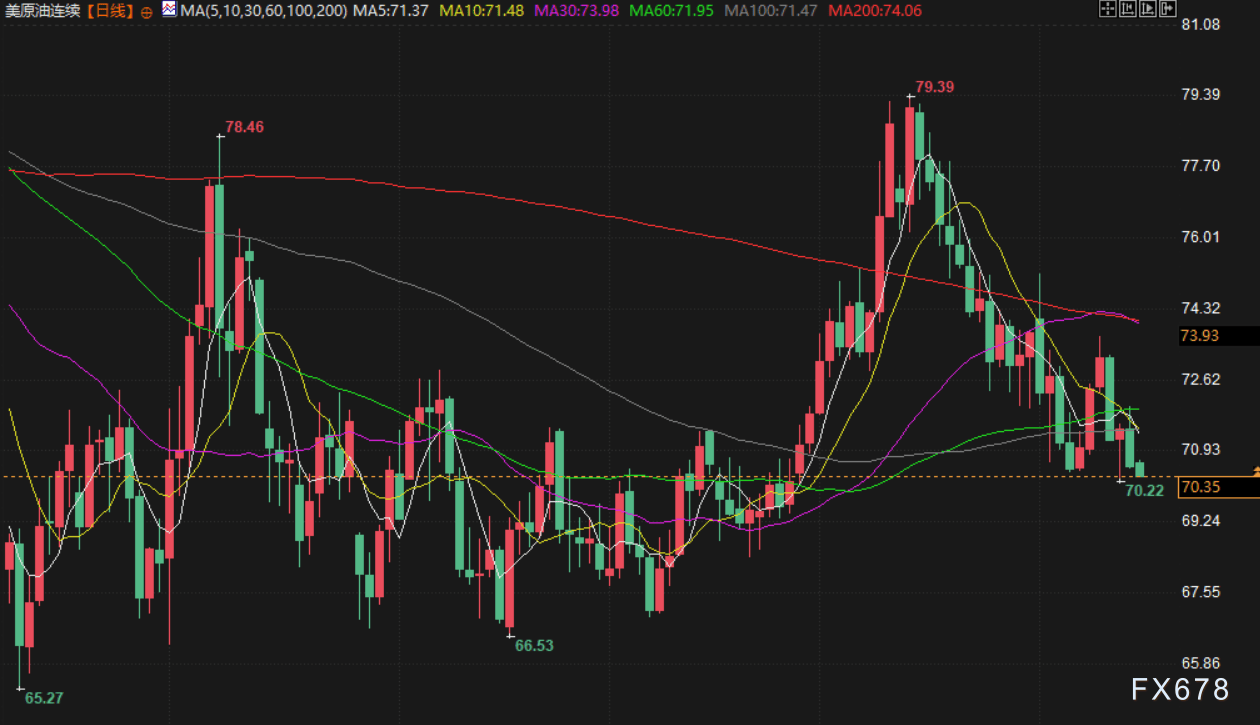The height and width of the screenshot is (725, 1260).
Task: Click the orange circle-plus icon beside 日线
Action: [146, 12]
